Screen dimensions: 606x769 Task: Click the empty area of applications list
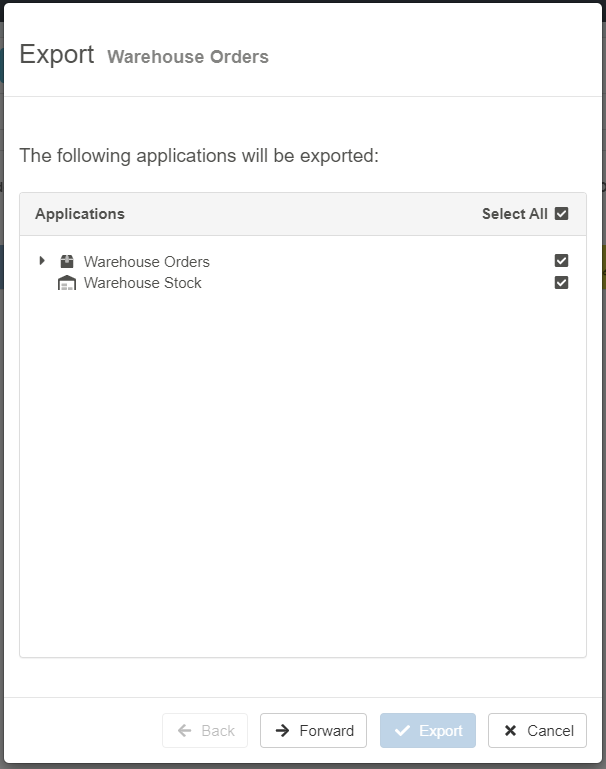[302, 470]
